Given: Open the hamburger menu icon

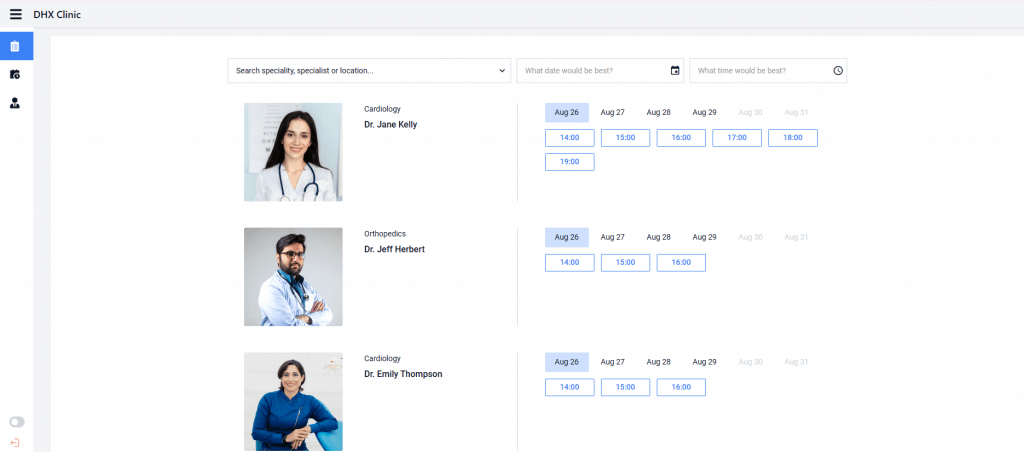Looking at the screenshot, I should (x=16, y=14).
